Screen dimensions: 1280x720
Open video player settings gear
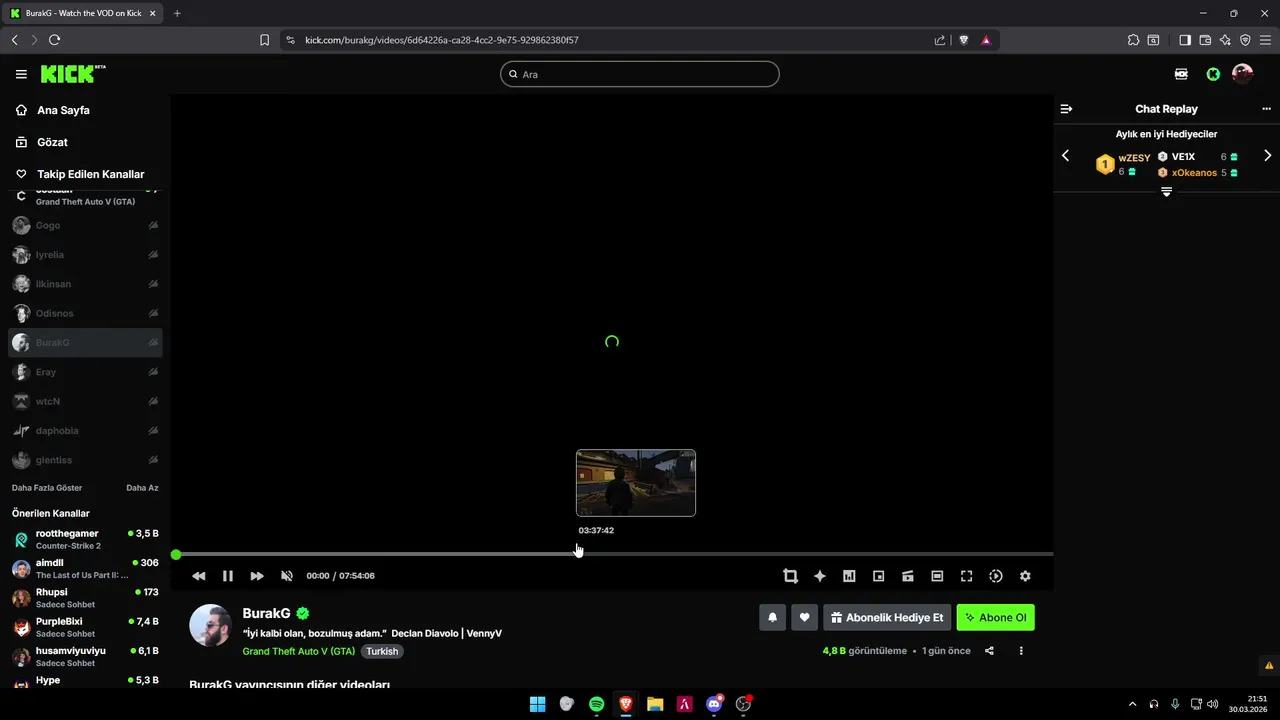pos(1025,576)
